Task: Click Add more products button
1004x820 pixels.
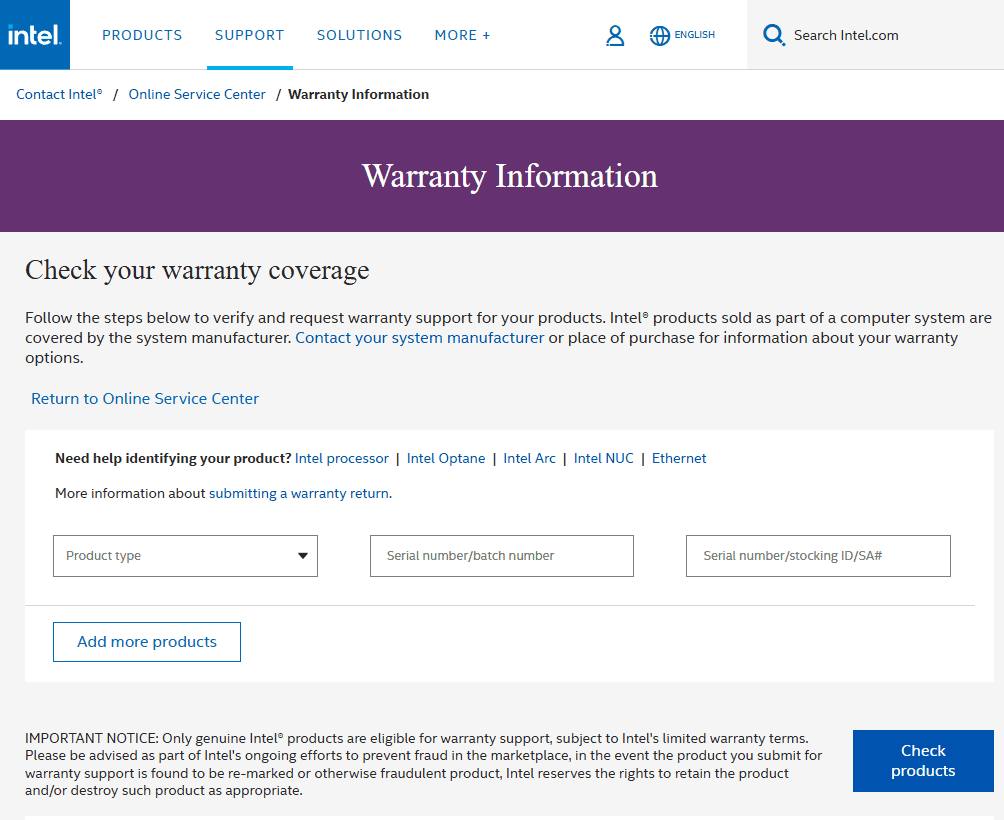Action: [x=147, y=641]
